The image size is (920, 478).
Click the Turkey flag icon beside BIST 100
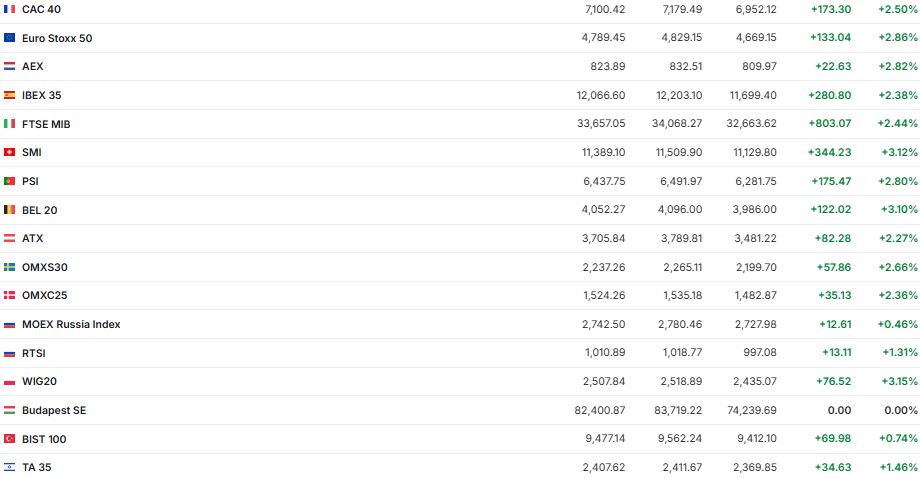click(x=10, y=439)
